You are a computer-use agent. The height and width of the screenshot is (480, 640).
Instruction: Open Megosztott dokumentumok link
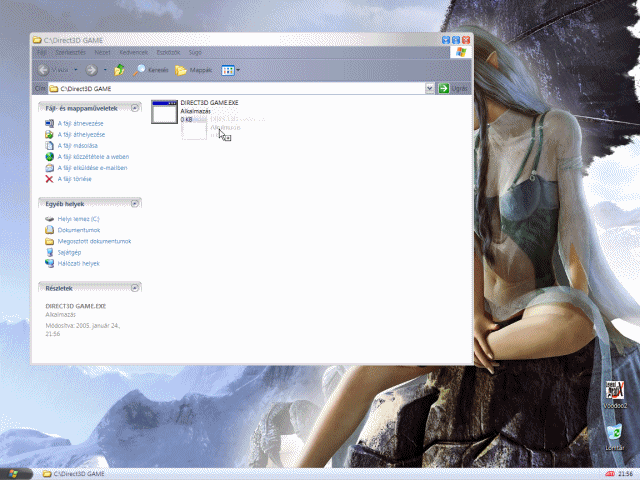point(94,241)
